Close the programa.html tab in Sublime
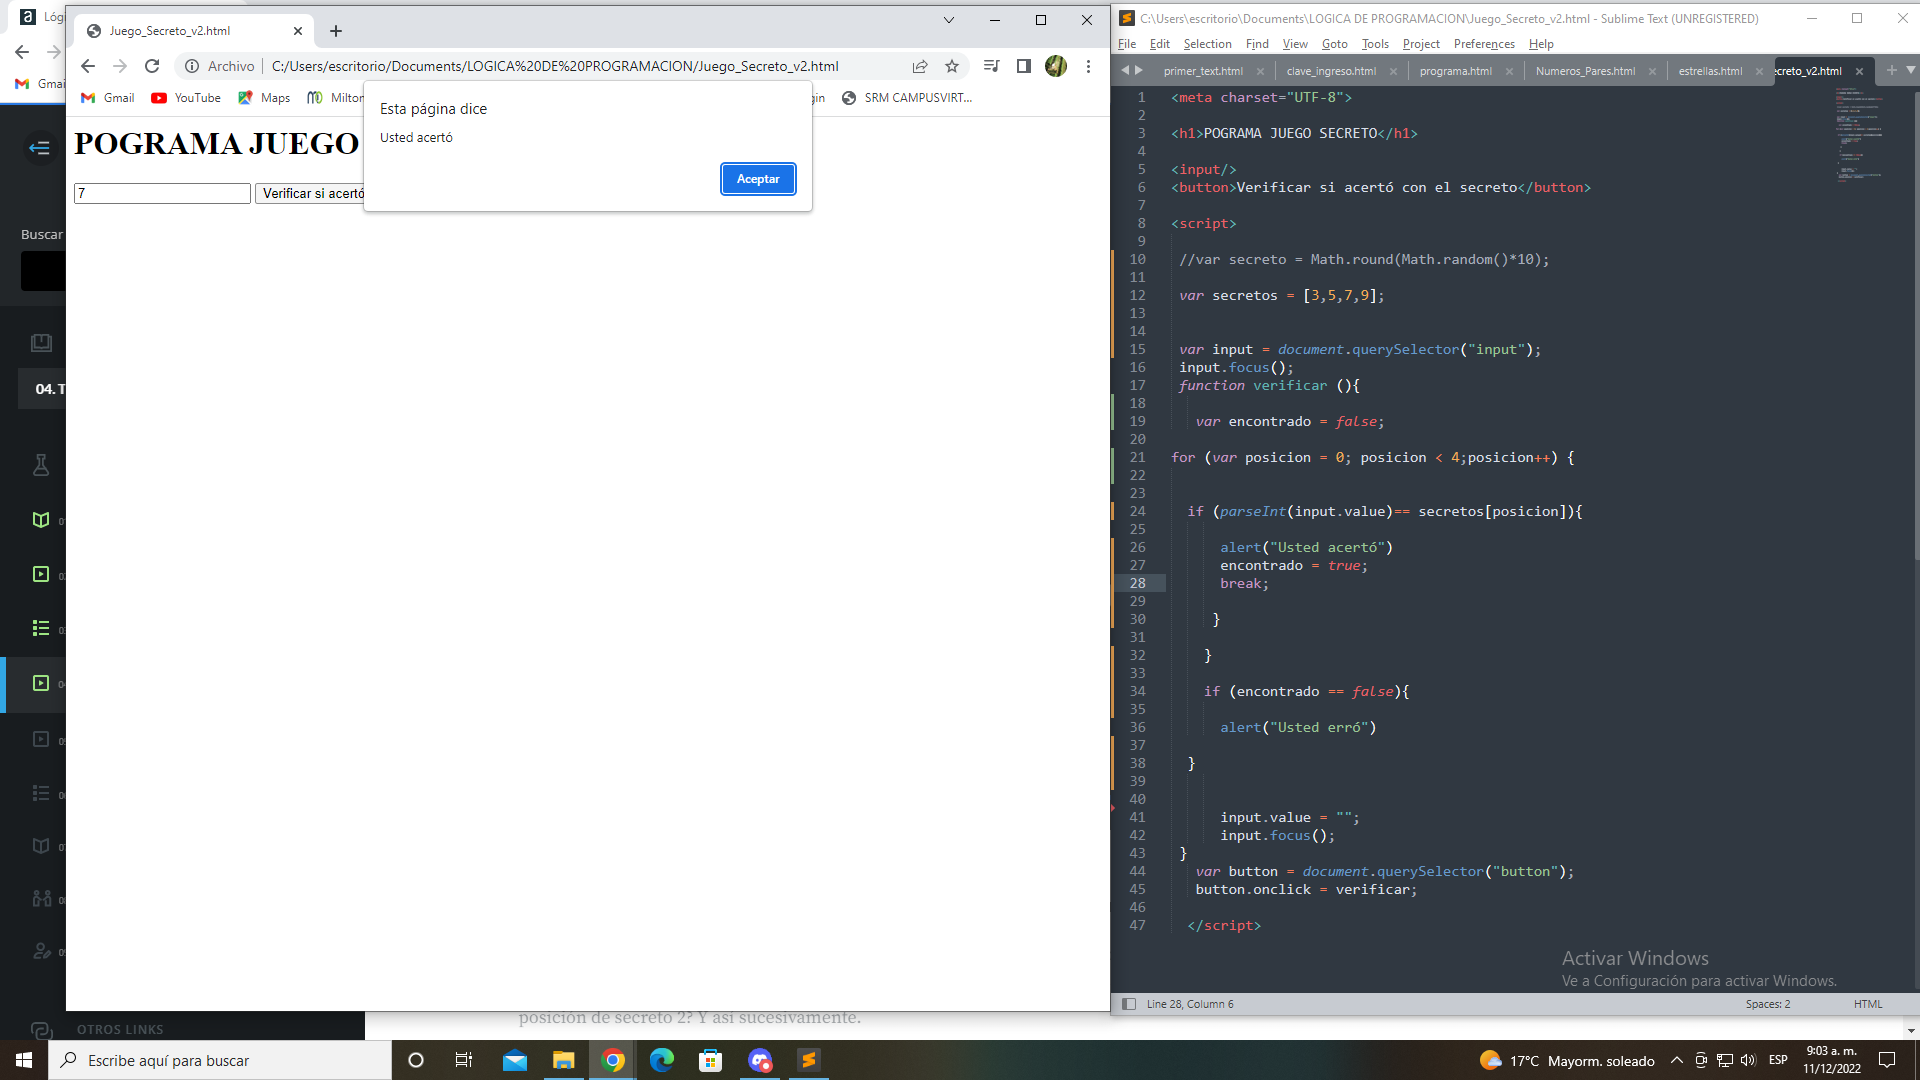This screenshot has width=1920, height=1080. click(1509, 71)
